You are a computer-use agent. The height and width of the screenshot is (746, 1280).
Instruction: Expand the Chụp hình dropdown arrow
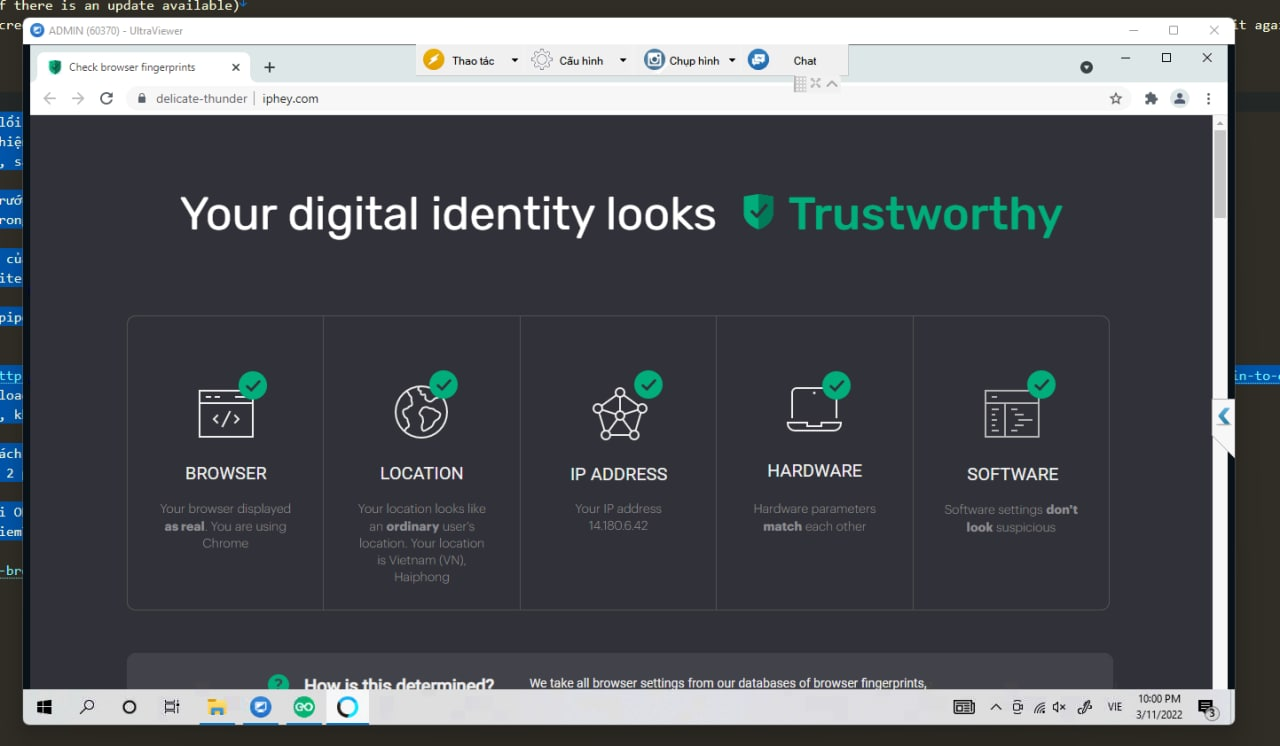(x=732, y=60)
